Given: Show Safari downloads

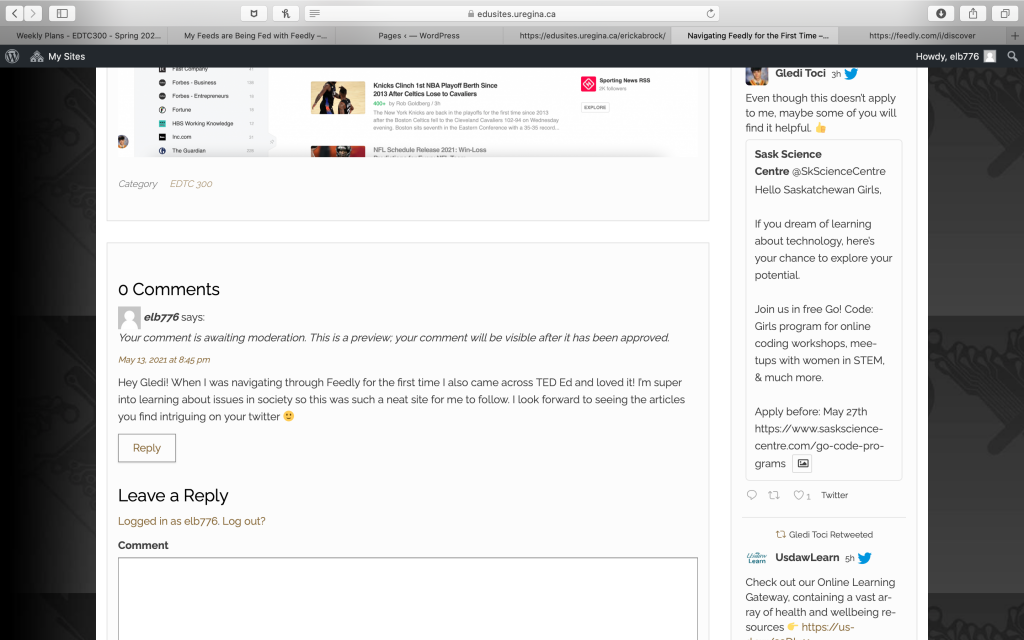Looking at the screenshot, I should click(x=941, y=13).
